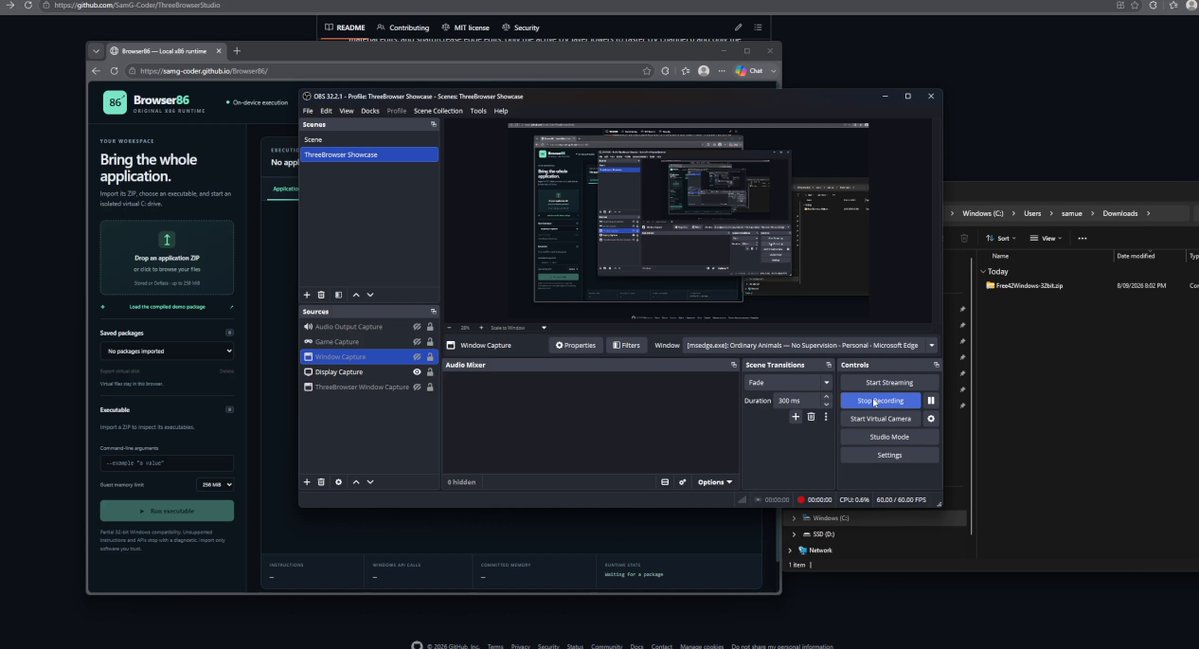The height and width of the screenshot is (649, 1199).
Task: Pop out the Scenes dock
Action: 434,125
